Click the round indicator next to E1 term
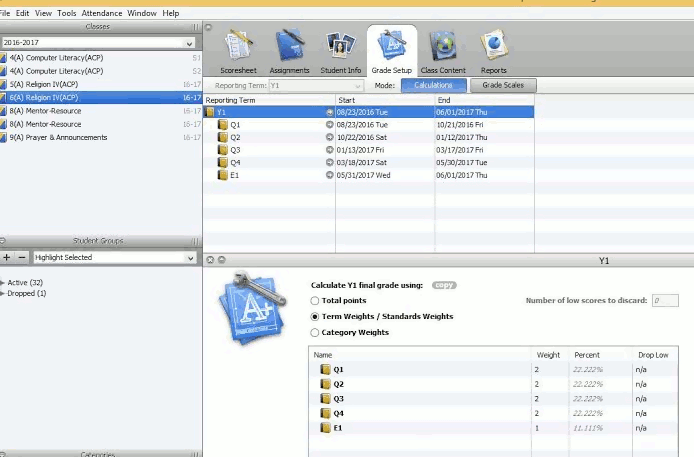The height and width of the screenshot is (457, 694). (x=329, y=175)
